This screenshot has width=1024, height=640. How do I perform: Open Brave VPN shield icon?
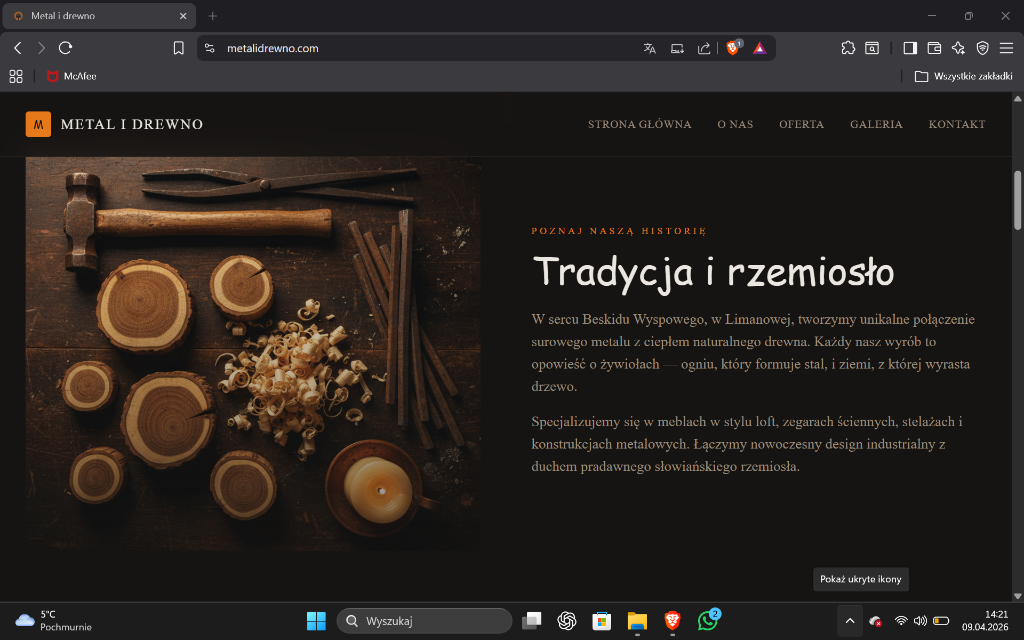coord(982,48)
